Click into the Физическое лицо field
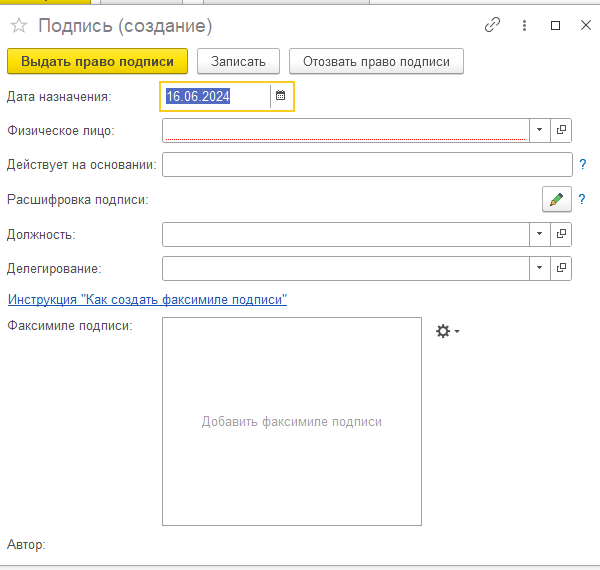The width and height of the screenshot is (600, 570). click(x=346, y=130)
